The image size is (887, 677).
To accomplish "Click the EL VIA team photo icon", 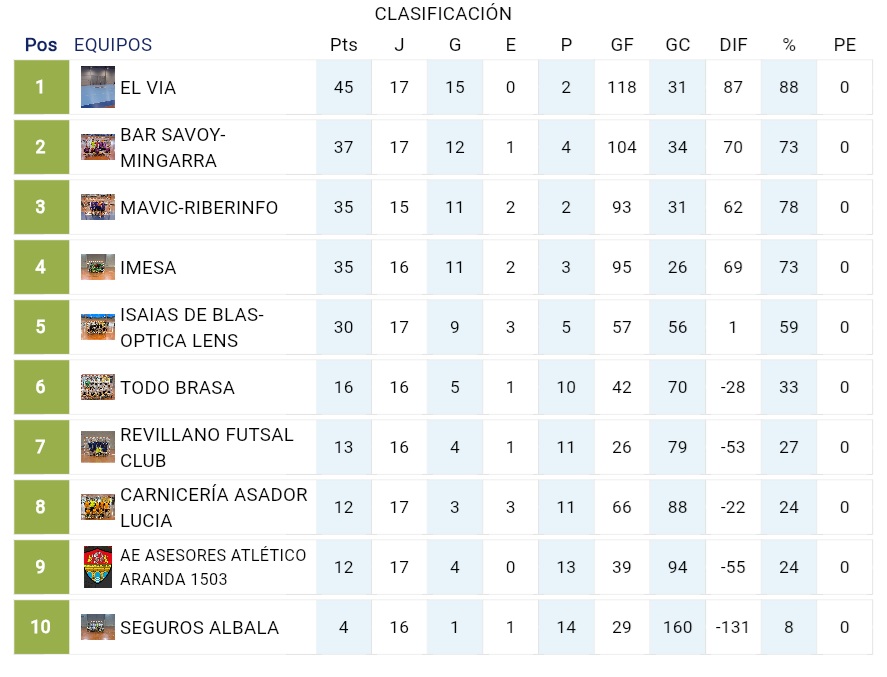I will (x=98, y=87).
